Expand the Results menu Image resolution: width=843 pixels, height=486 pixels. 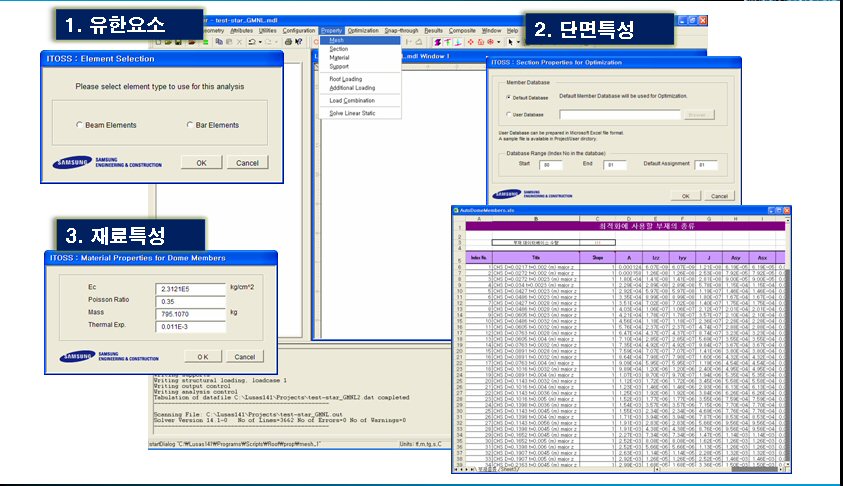[x=433, y=30]
